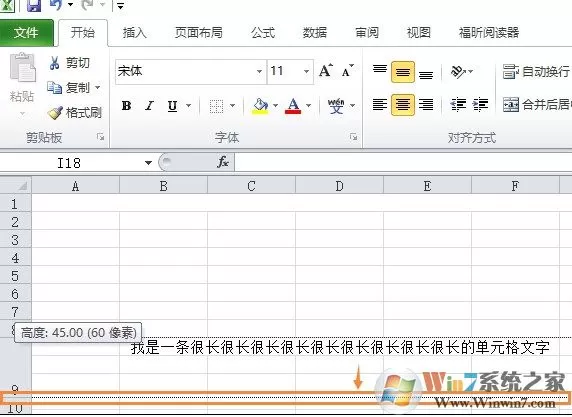Image resolution: width=572 pixels, height=417 pixels.
Task: Click the fx insert function icon
Action: coord(223,162)
